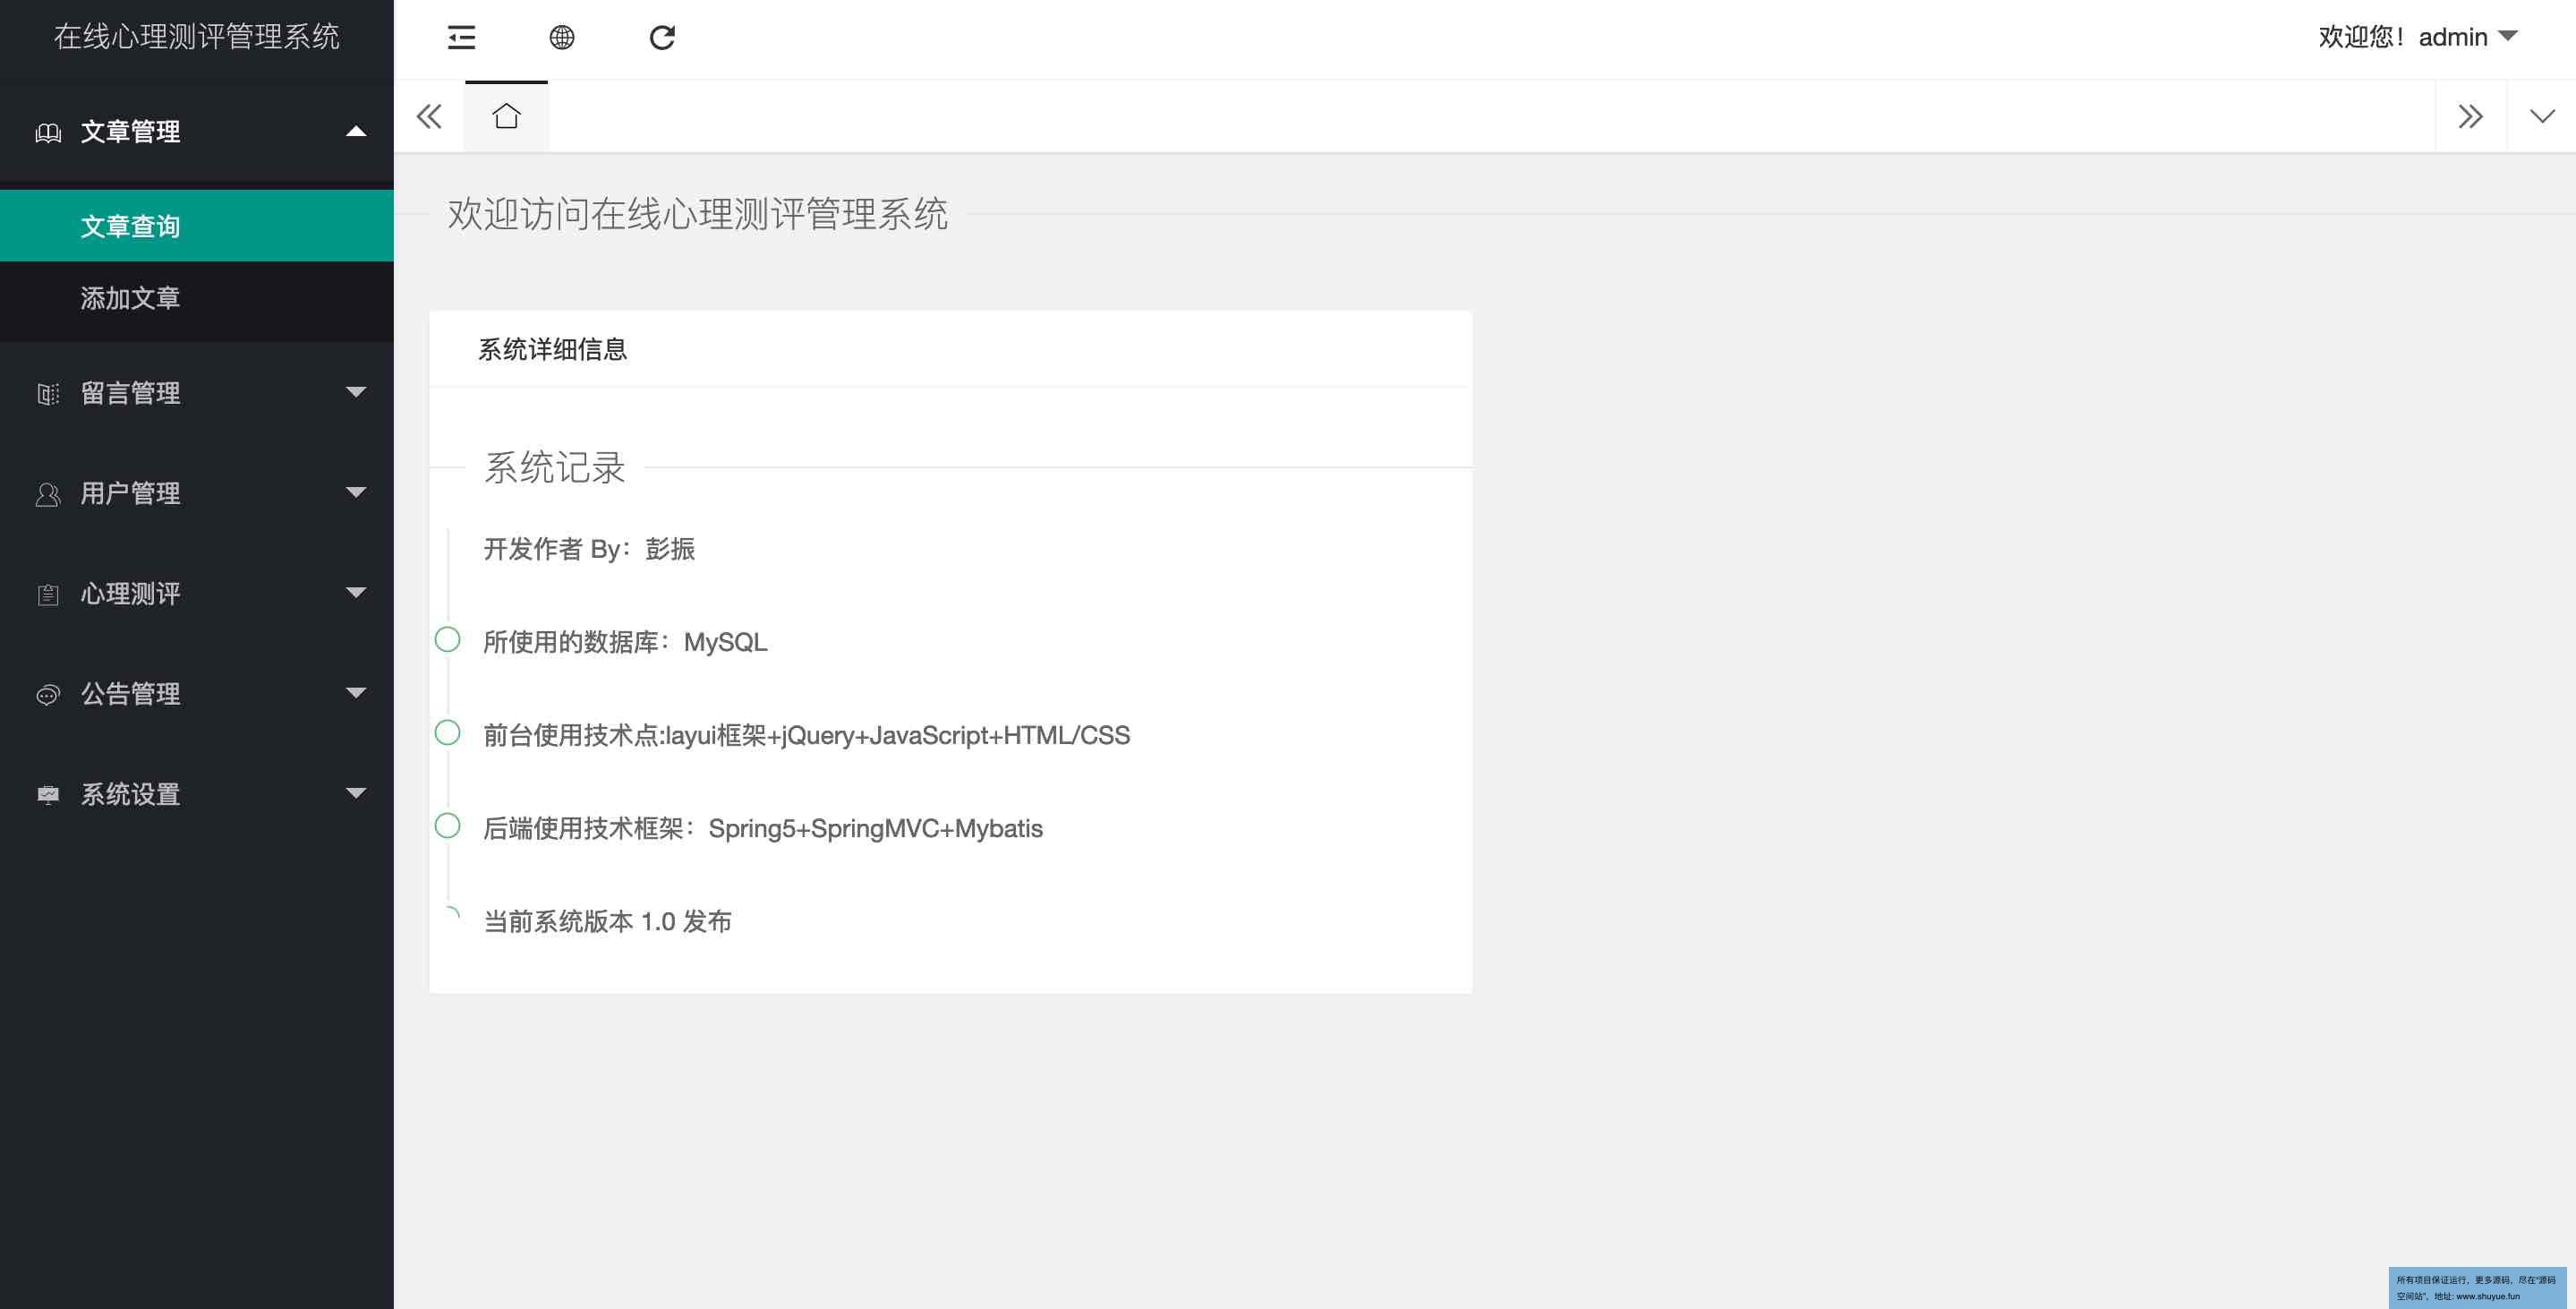Click the home tab icon
2576x1309 pixels.
(x=506, y=116)
